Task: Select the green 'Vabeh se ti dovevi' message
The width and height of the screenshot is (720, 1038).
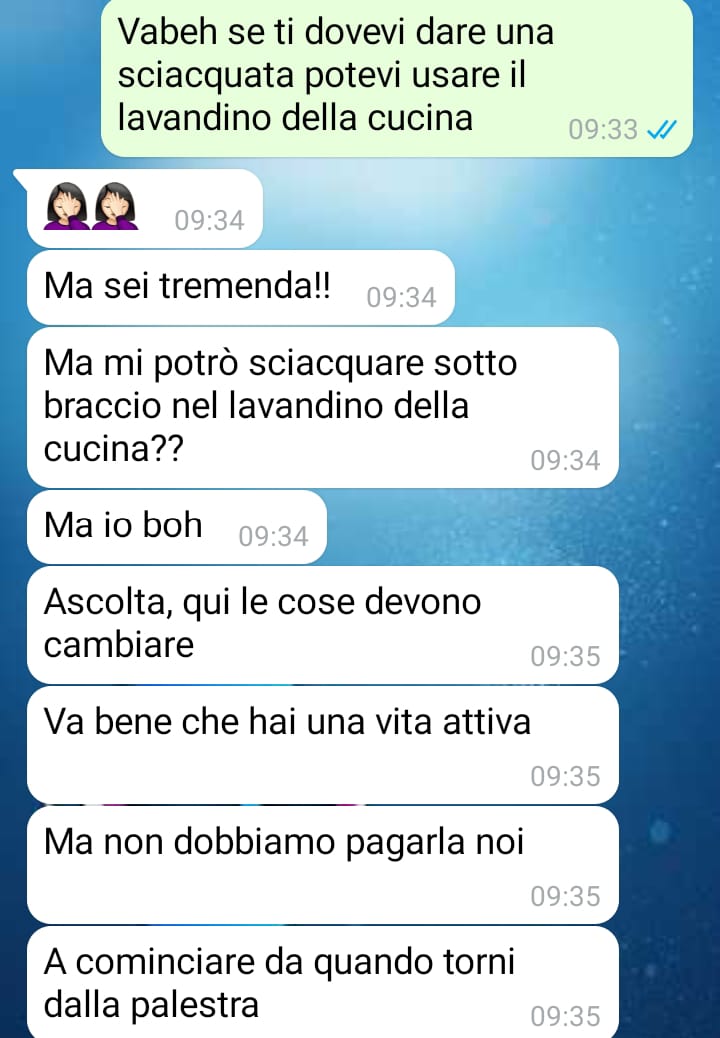Action: tap(397, 78)
